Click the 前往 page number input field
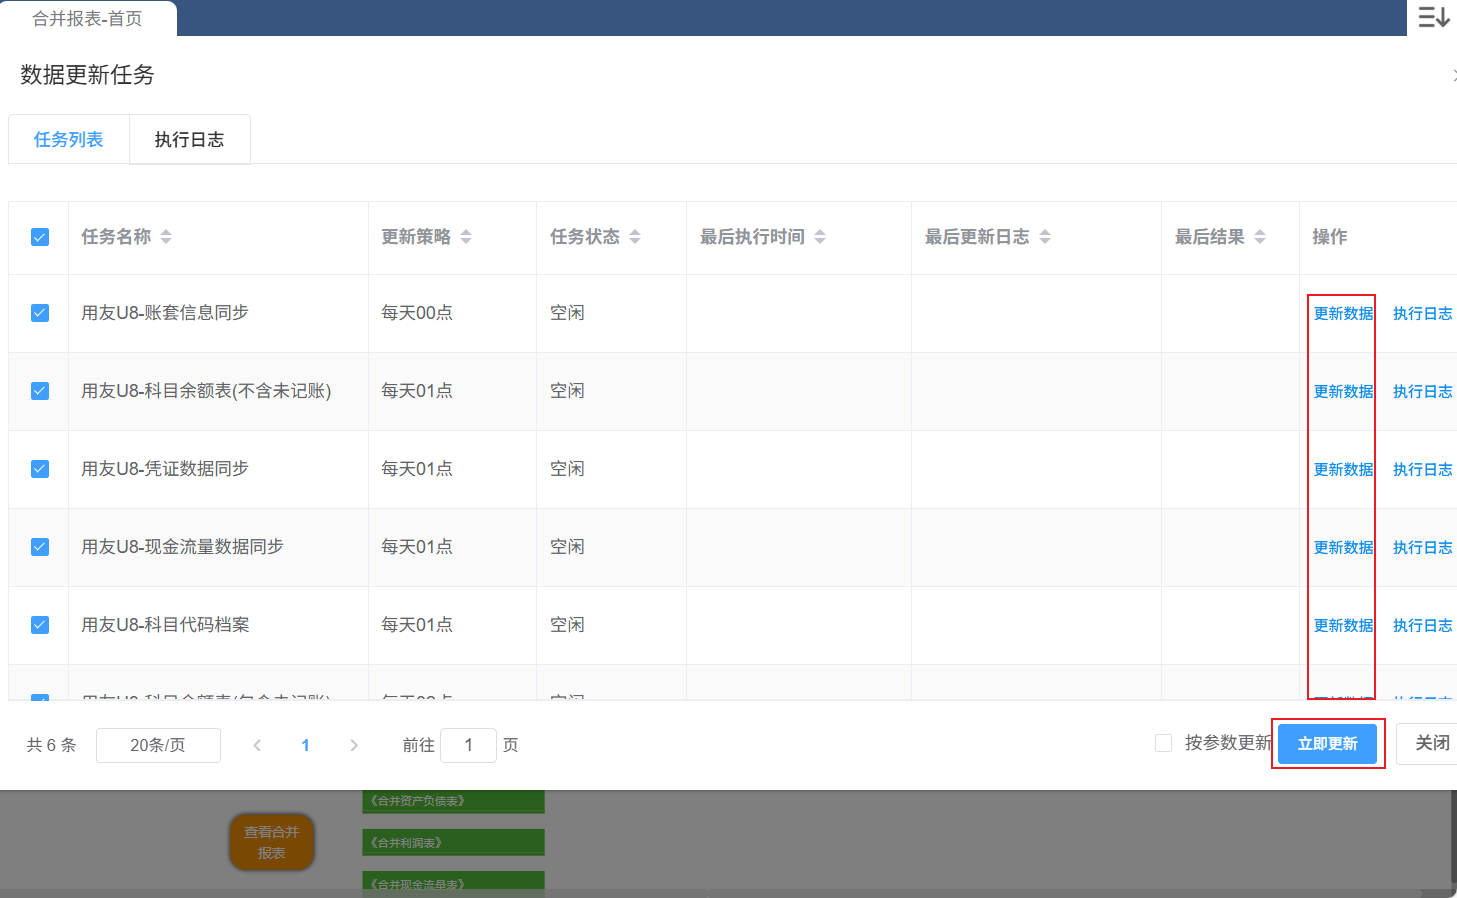The width and height of the screenshot is (1457, 898). [468, 745]
